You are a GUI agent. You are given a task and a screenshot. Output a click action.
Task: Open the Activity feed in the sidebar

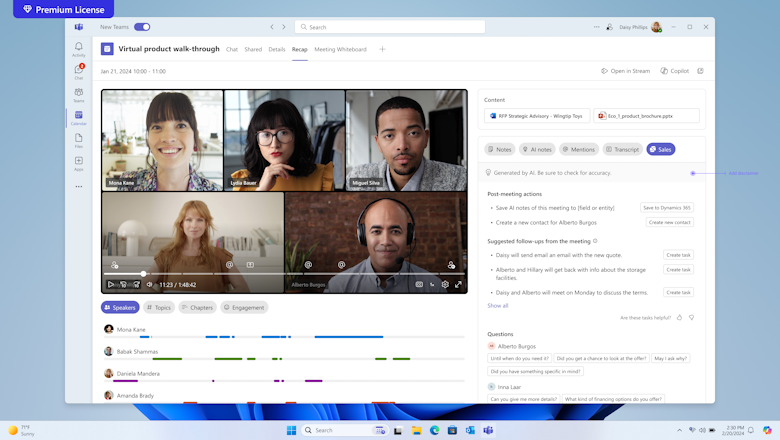79,49
